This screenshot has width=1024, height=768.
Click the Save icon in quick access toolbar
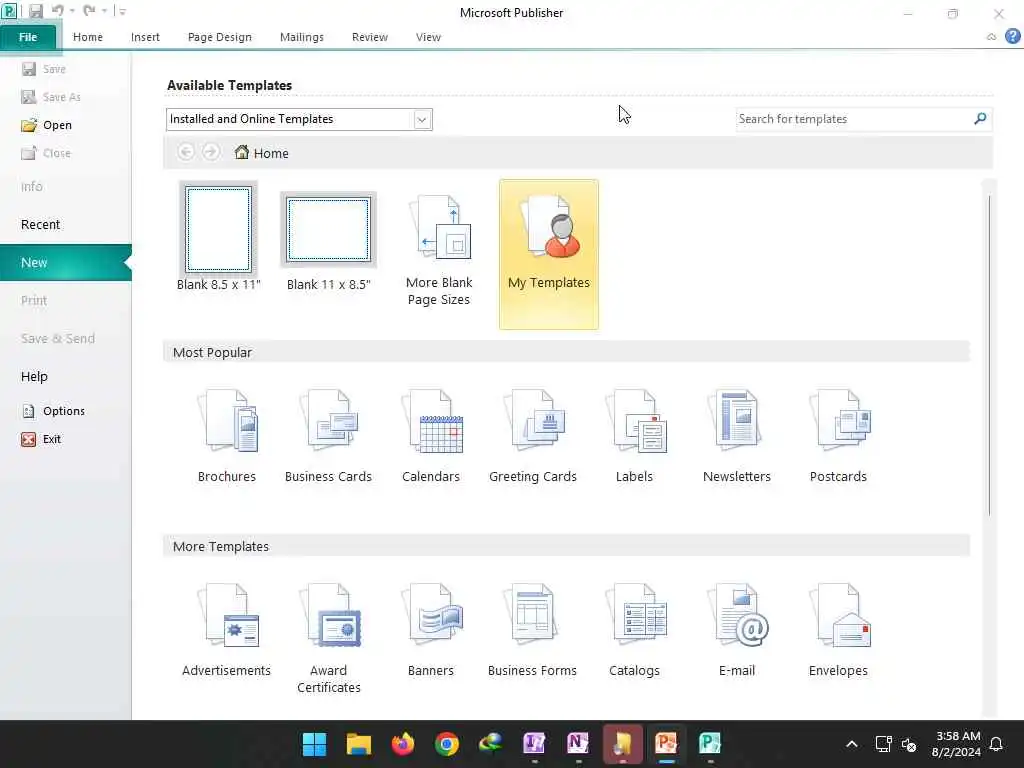tap(35, 11)
